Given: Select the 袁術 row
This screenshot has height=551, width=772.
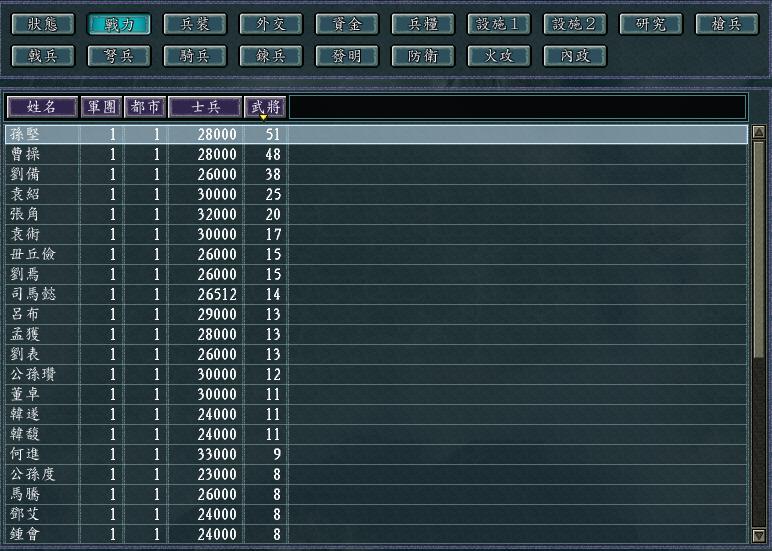Looking at the screenshot, I should click(377, 234).
